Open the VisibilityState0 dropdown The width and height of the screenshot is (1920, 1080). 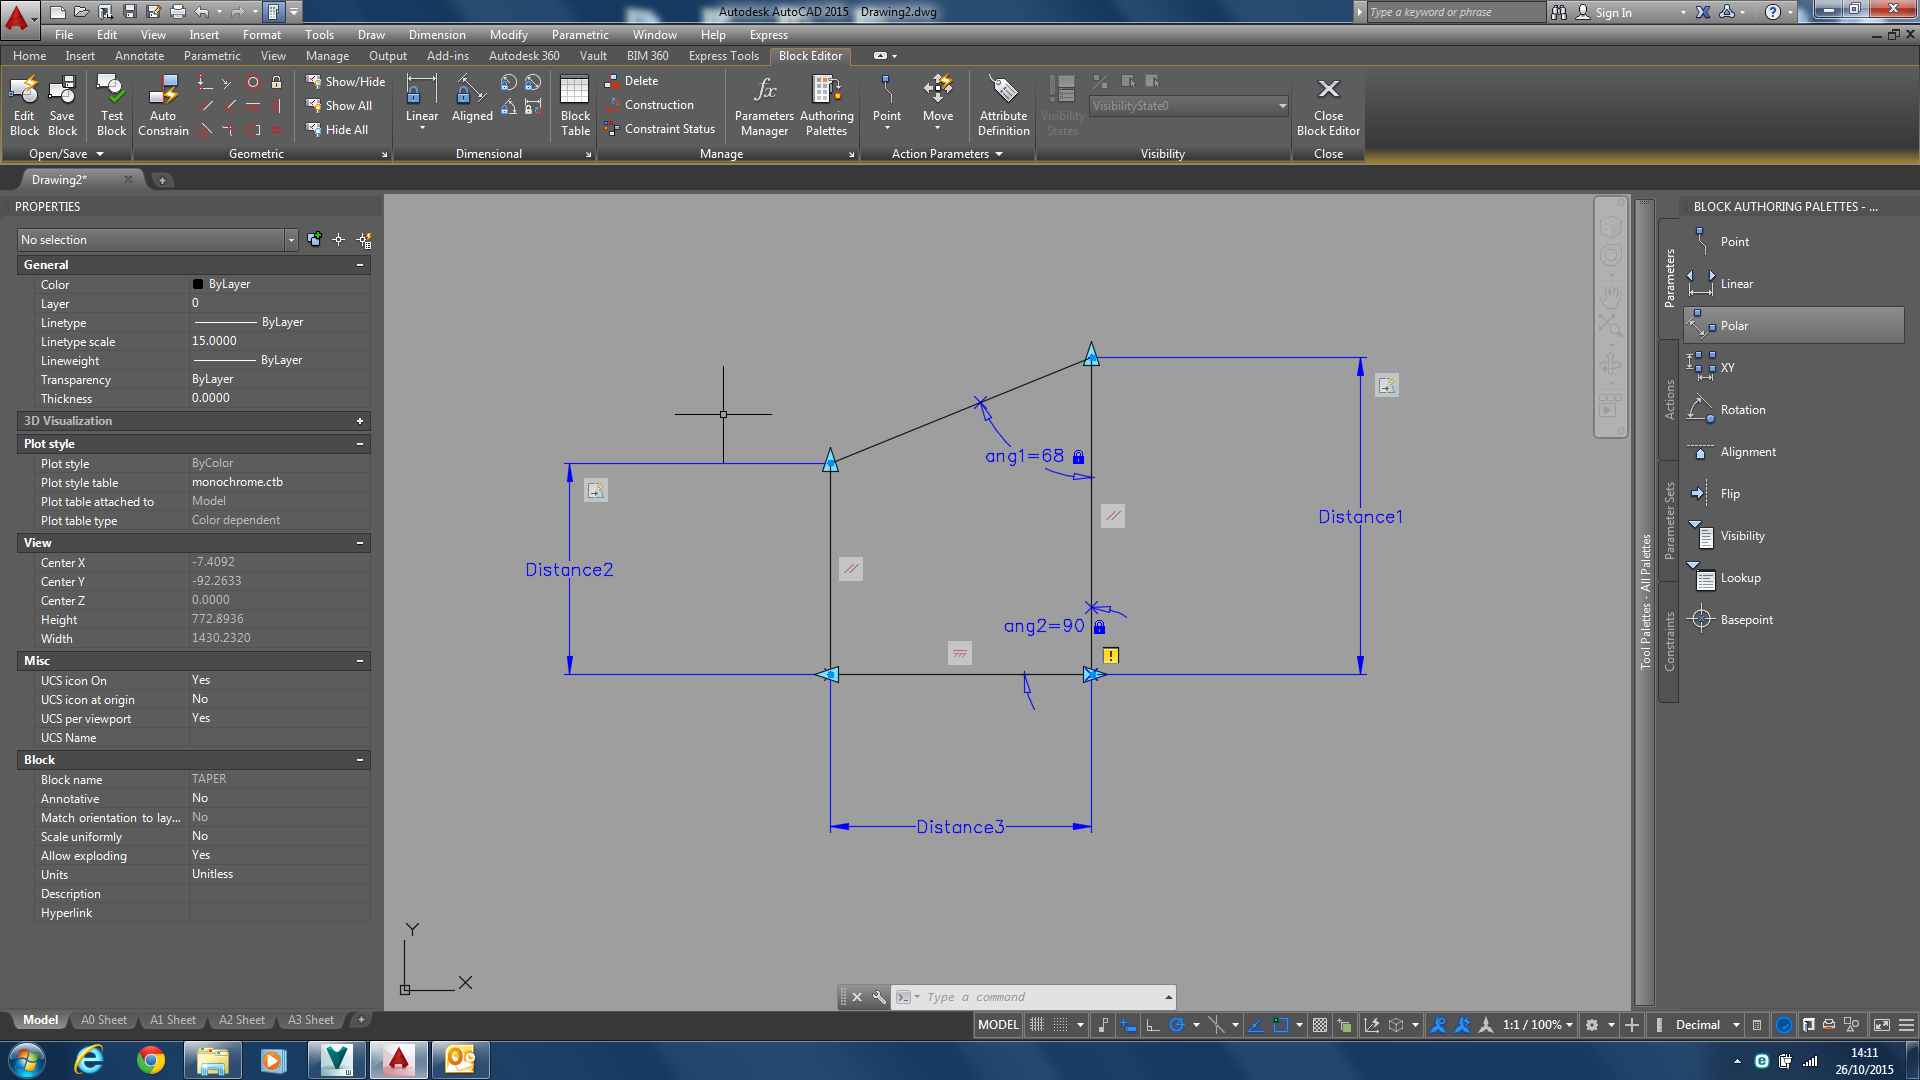(x=1283, y=105)
